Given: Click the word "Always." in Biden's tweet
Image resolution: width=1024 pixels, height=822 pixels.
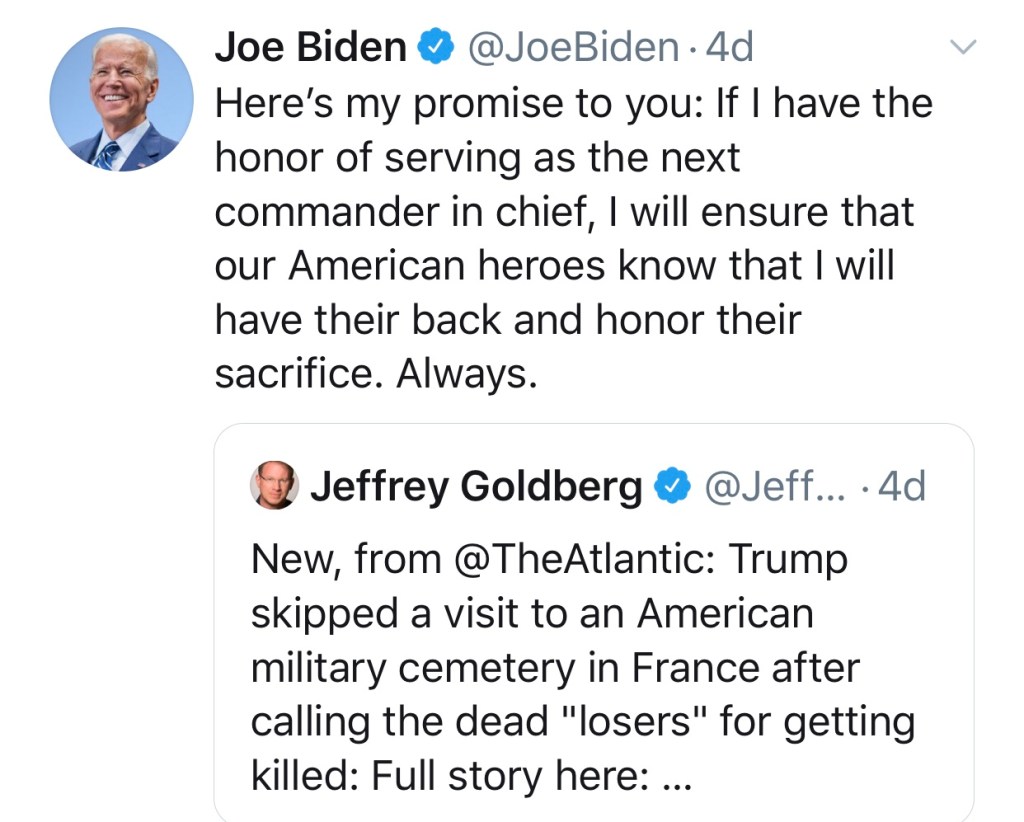Looking at the screenshot, I should click(x=468, y=374).
